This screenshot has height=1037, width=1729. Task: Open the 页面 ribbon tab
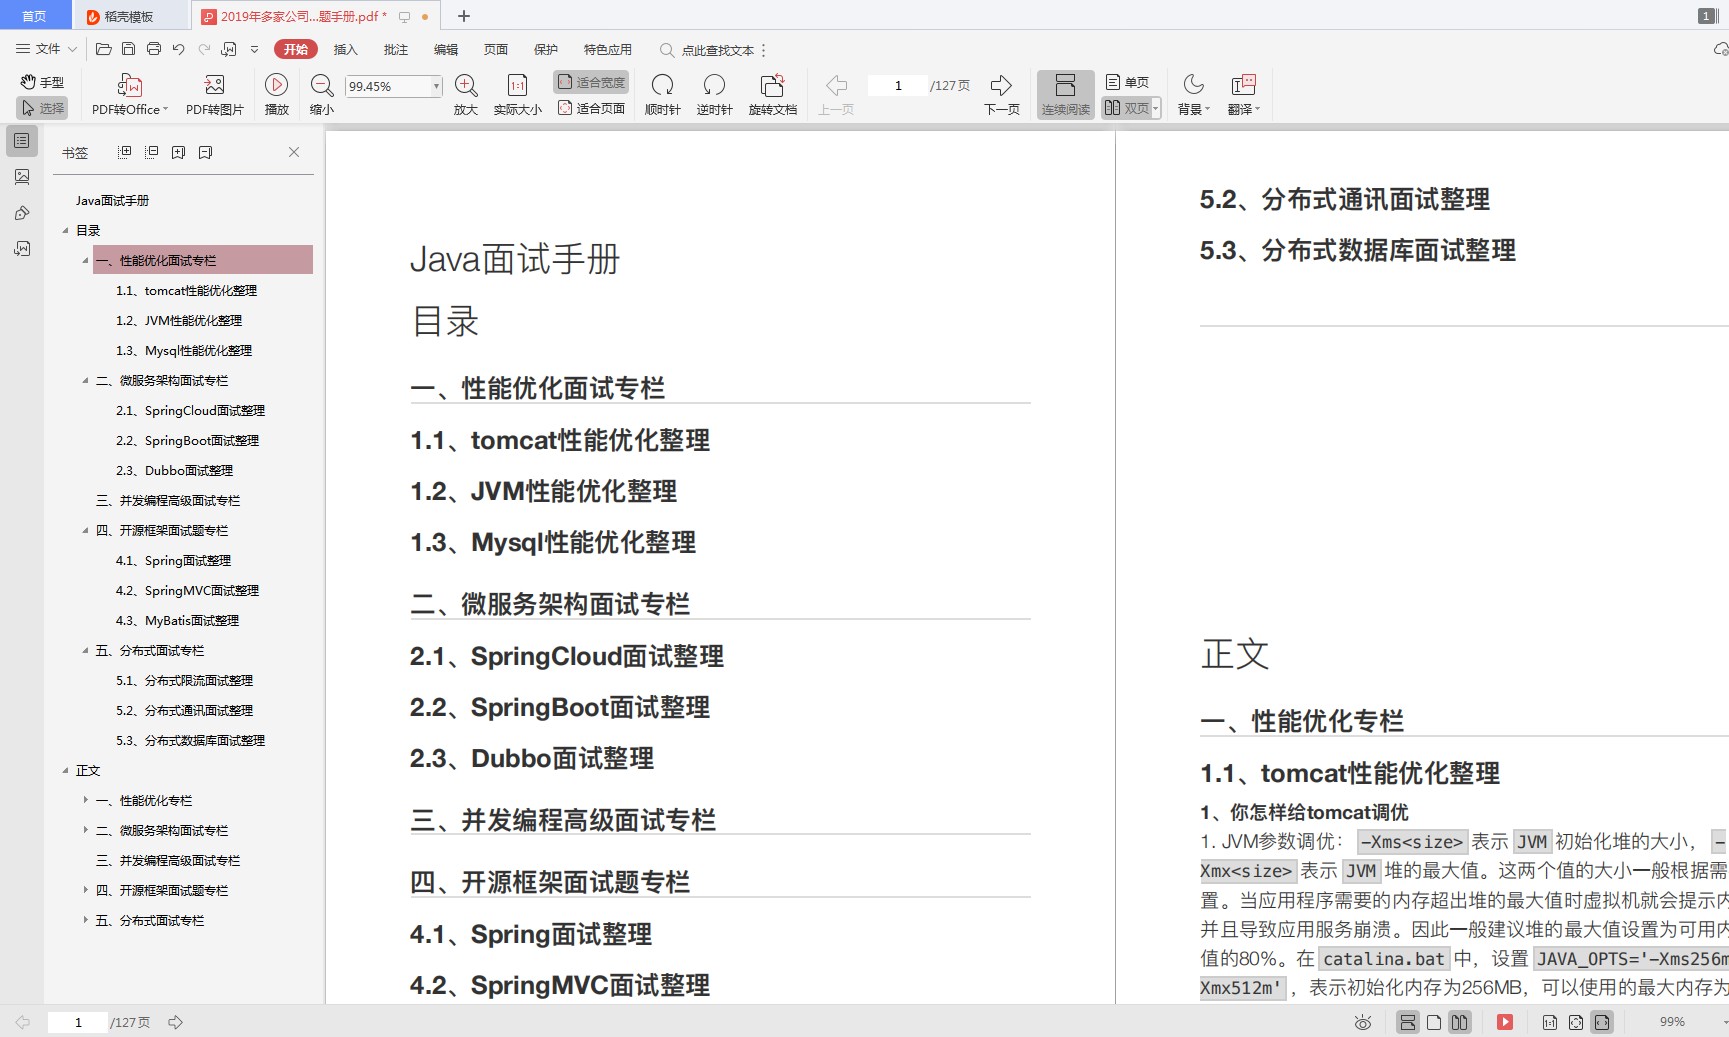(496, 49)
